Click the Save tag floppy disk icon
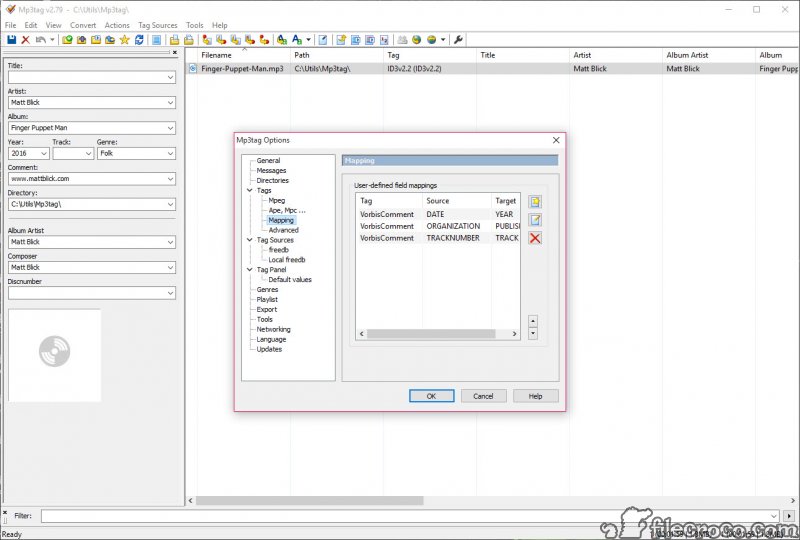 point(11,40)
